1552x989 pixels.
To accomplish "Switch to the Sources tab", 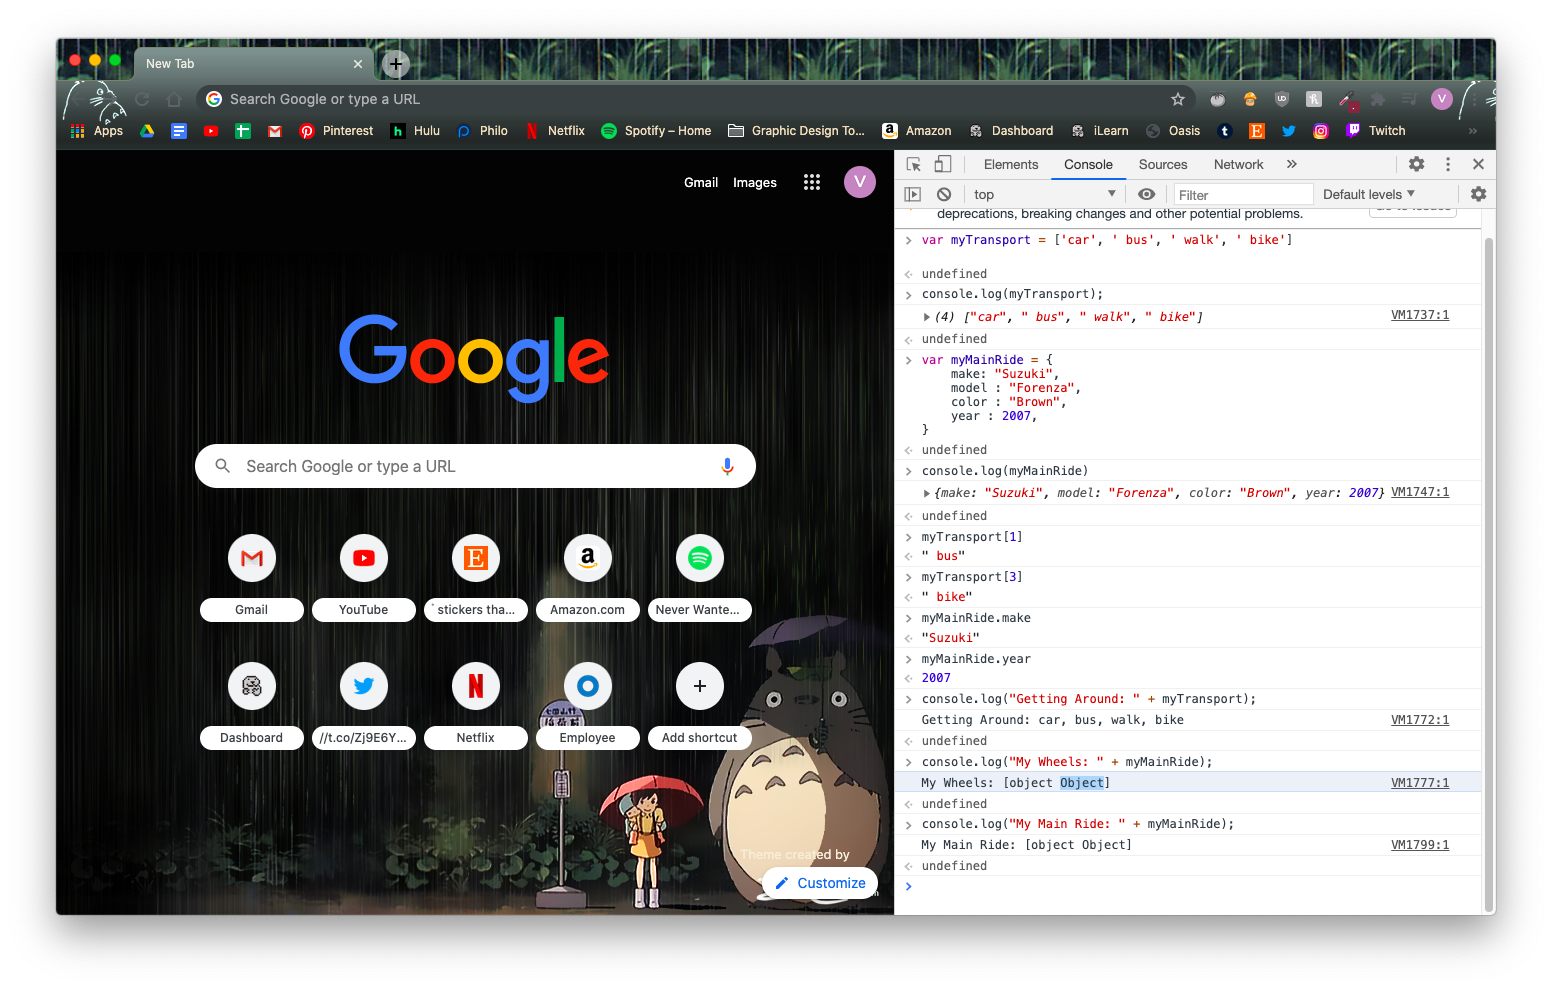I will click(x=1162, y=163).
